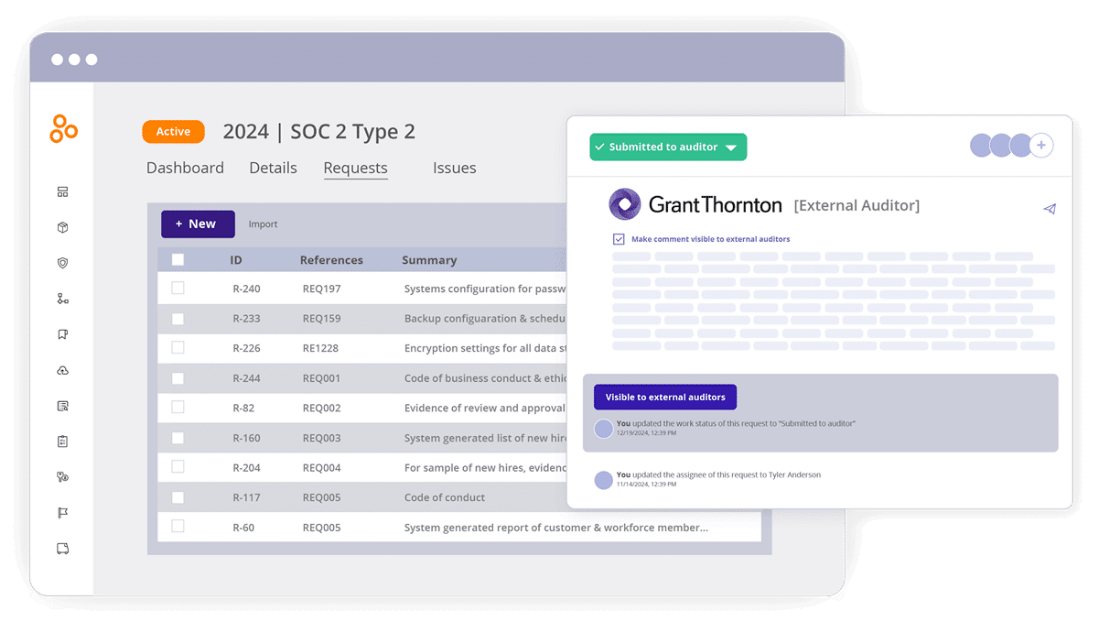Open the Details tab

click(273, 168)
